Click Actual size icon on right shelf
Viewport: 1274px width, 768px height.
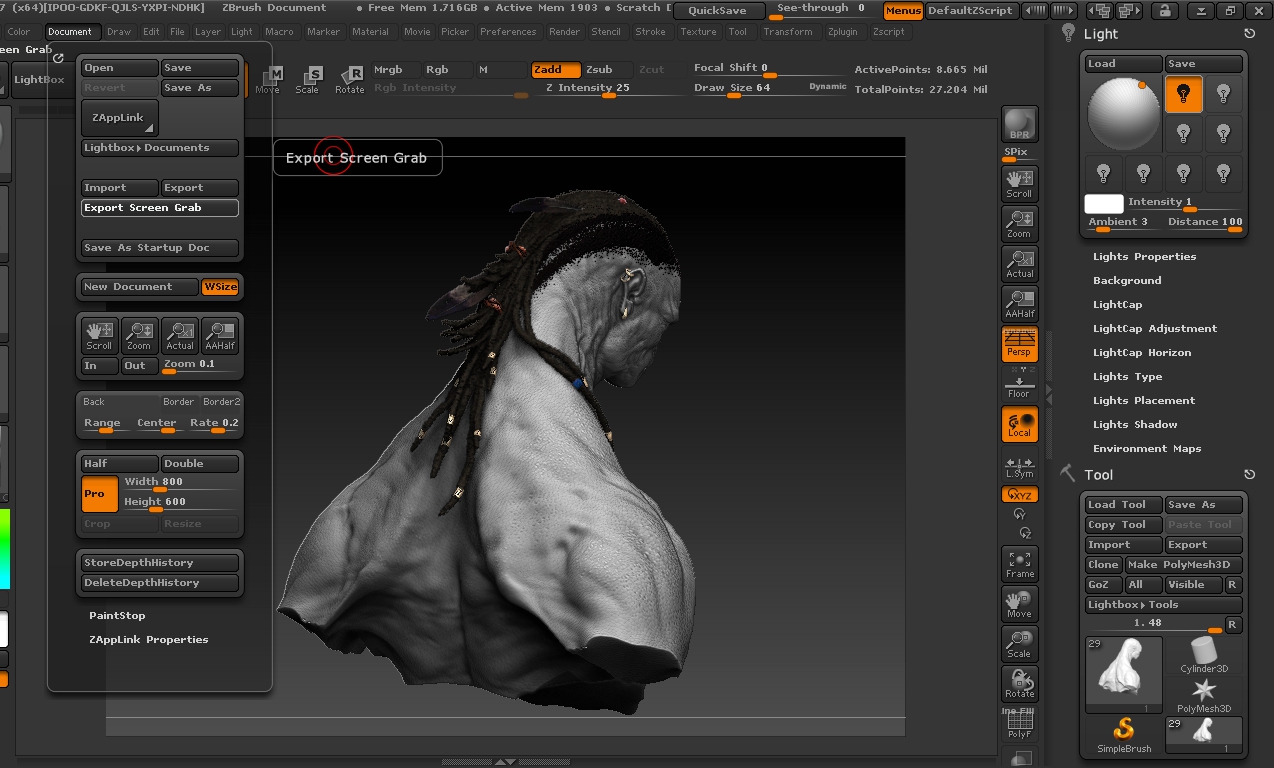point(1019,264)
